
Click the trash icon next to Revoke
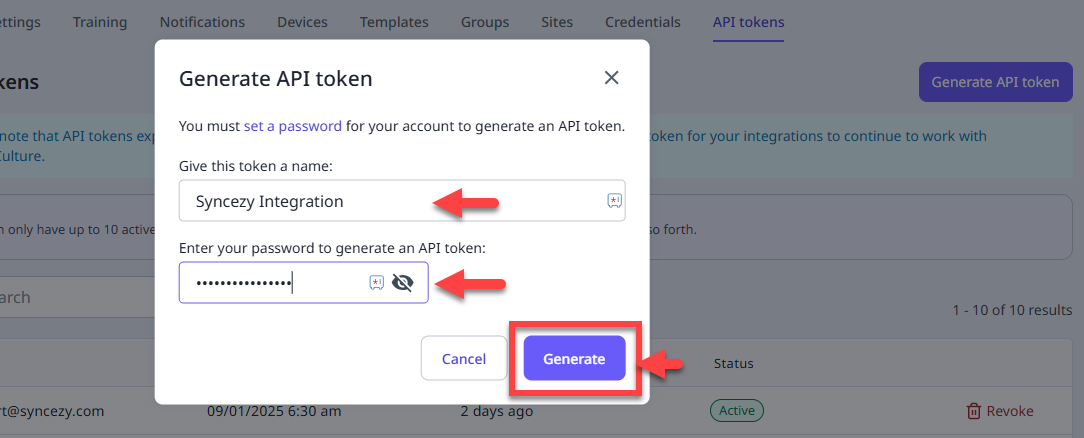tap(973, 411)
